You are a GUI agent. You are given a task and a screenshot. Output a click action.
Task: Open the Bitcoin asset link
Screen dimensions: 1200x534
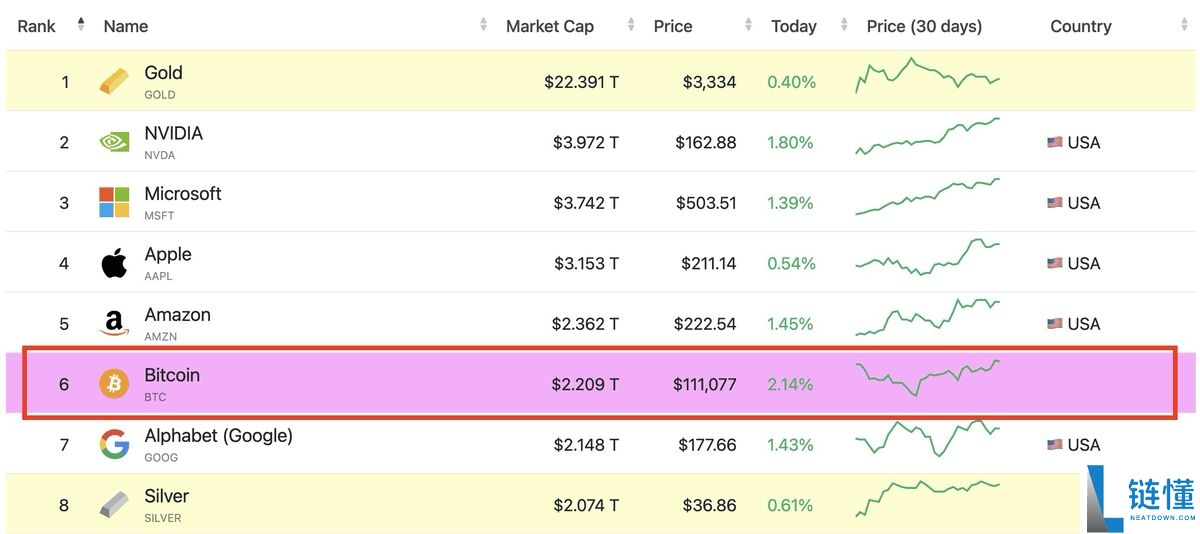click(172, 375)
